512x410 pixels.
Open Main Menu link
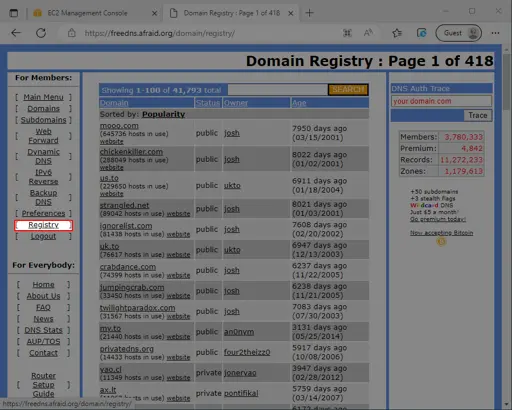point(43,97)
